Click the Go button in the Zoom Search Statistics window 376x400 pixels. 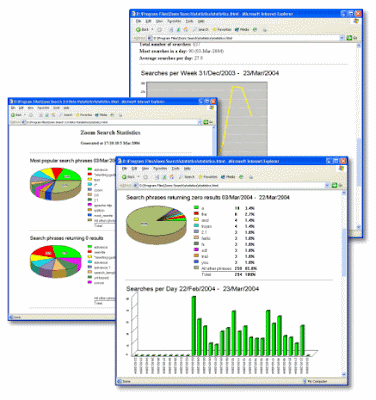(x=208, y=122)
